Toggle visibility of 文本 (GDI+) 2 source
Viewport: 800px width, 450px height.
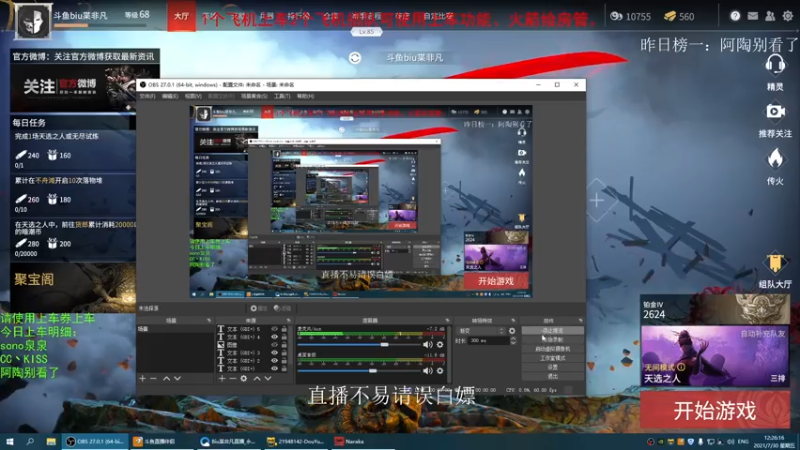click(274, 361)
